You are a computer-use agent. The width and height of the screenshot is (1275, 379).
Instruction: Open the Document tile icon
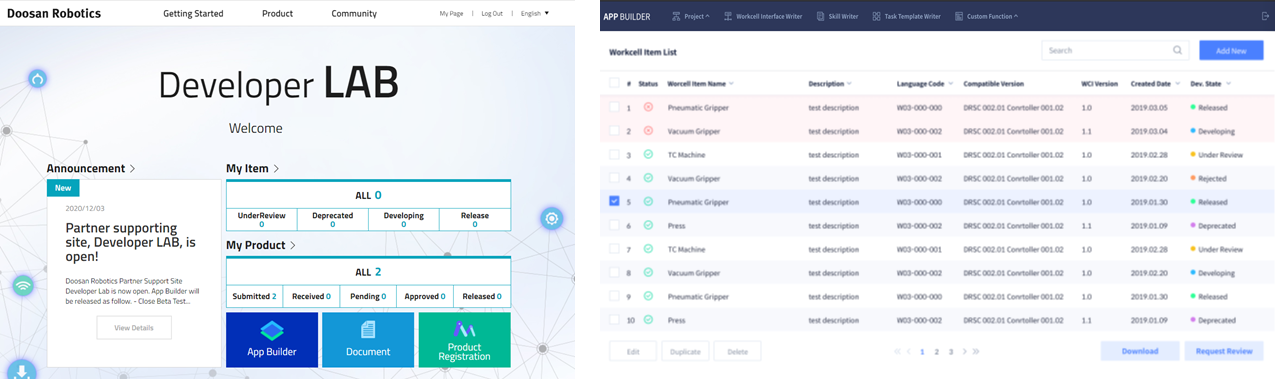click(x=368, y=330)
